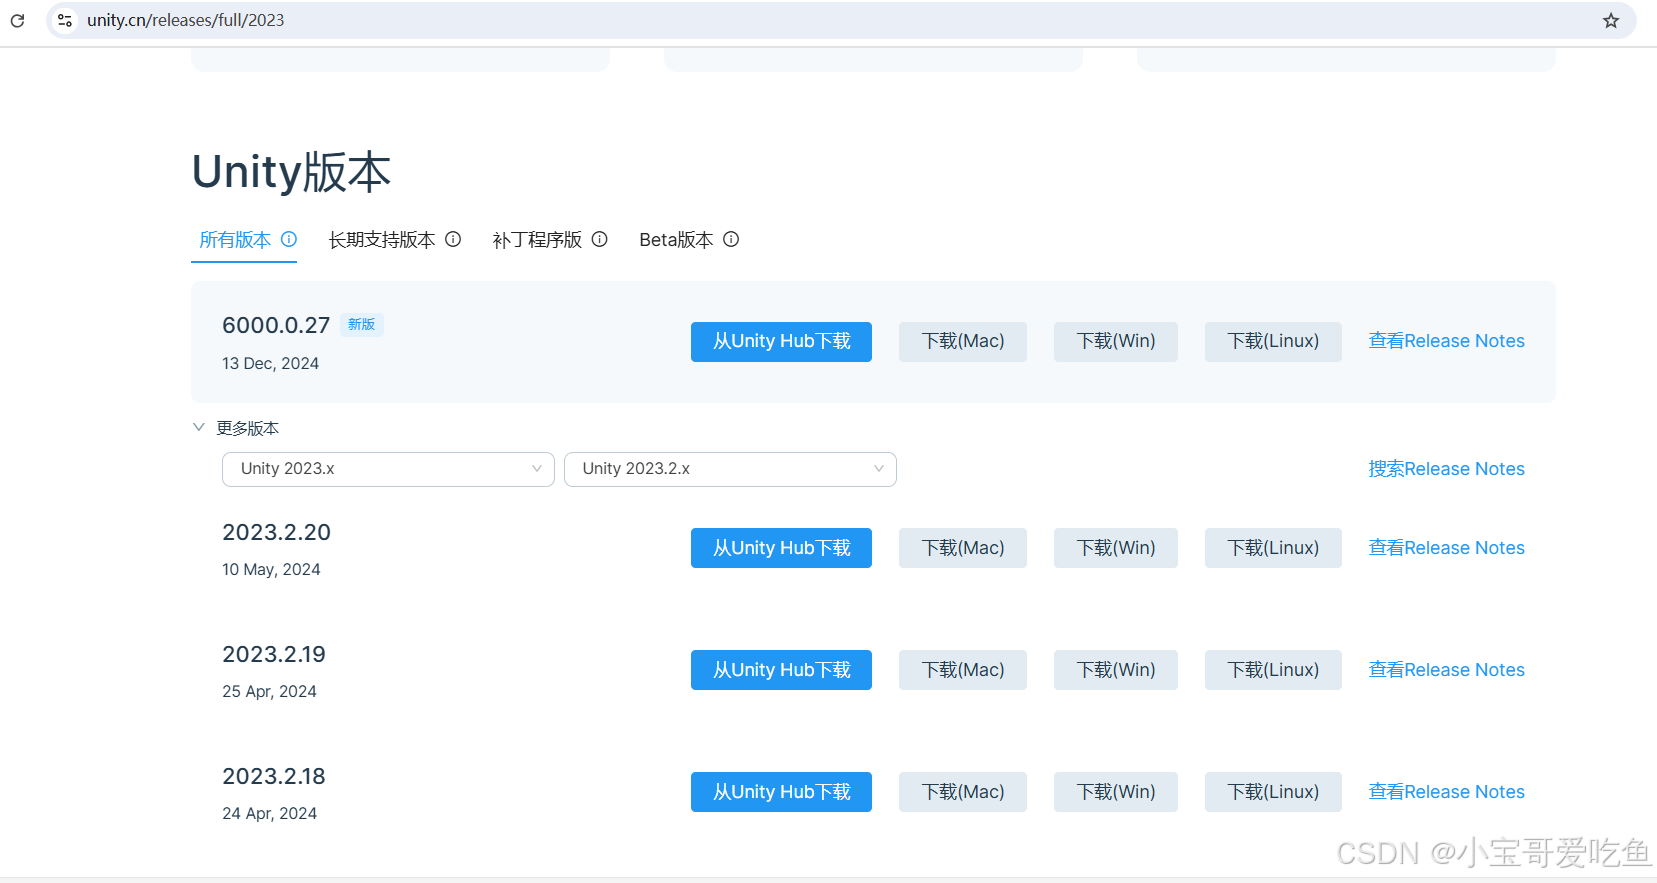Click the date 25 Apr, 2024
Viewport: 1657px width, 883px height.
pos(269,692)
